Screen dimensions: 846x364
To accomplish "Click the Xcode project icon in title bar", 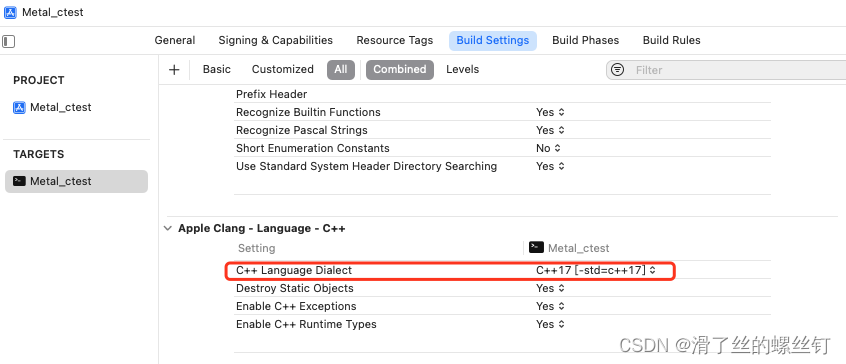I will click(10, 12).
